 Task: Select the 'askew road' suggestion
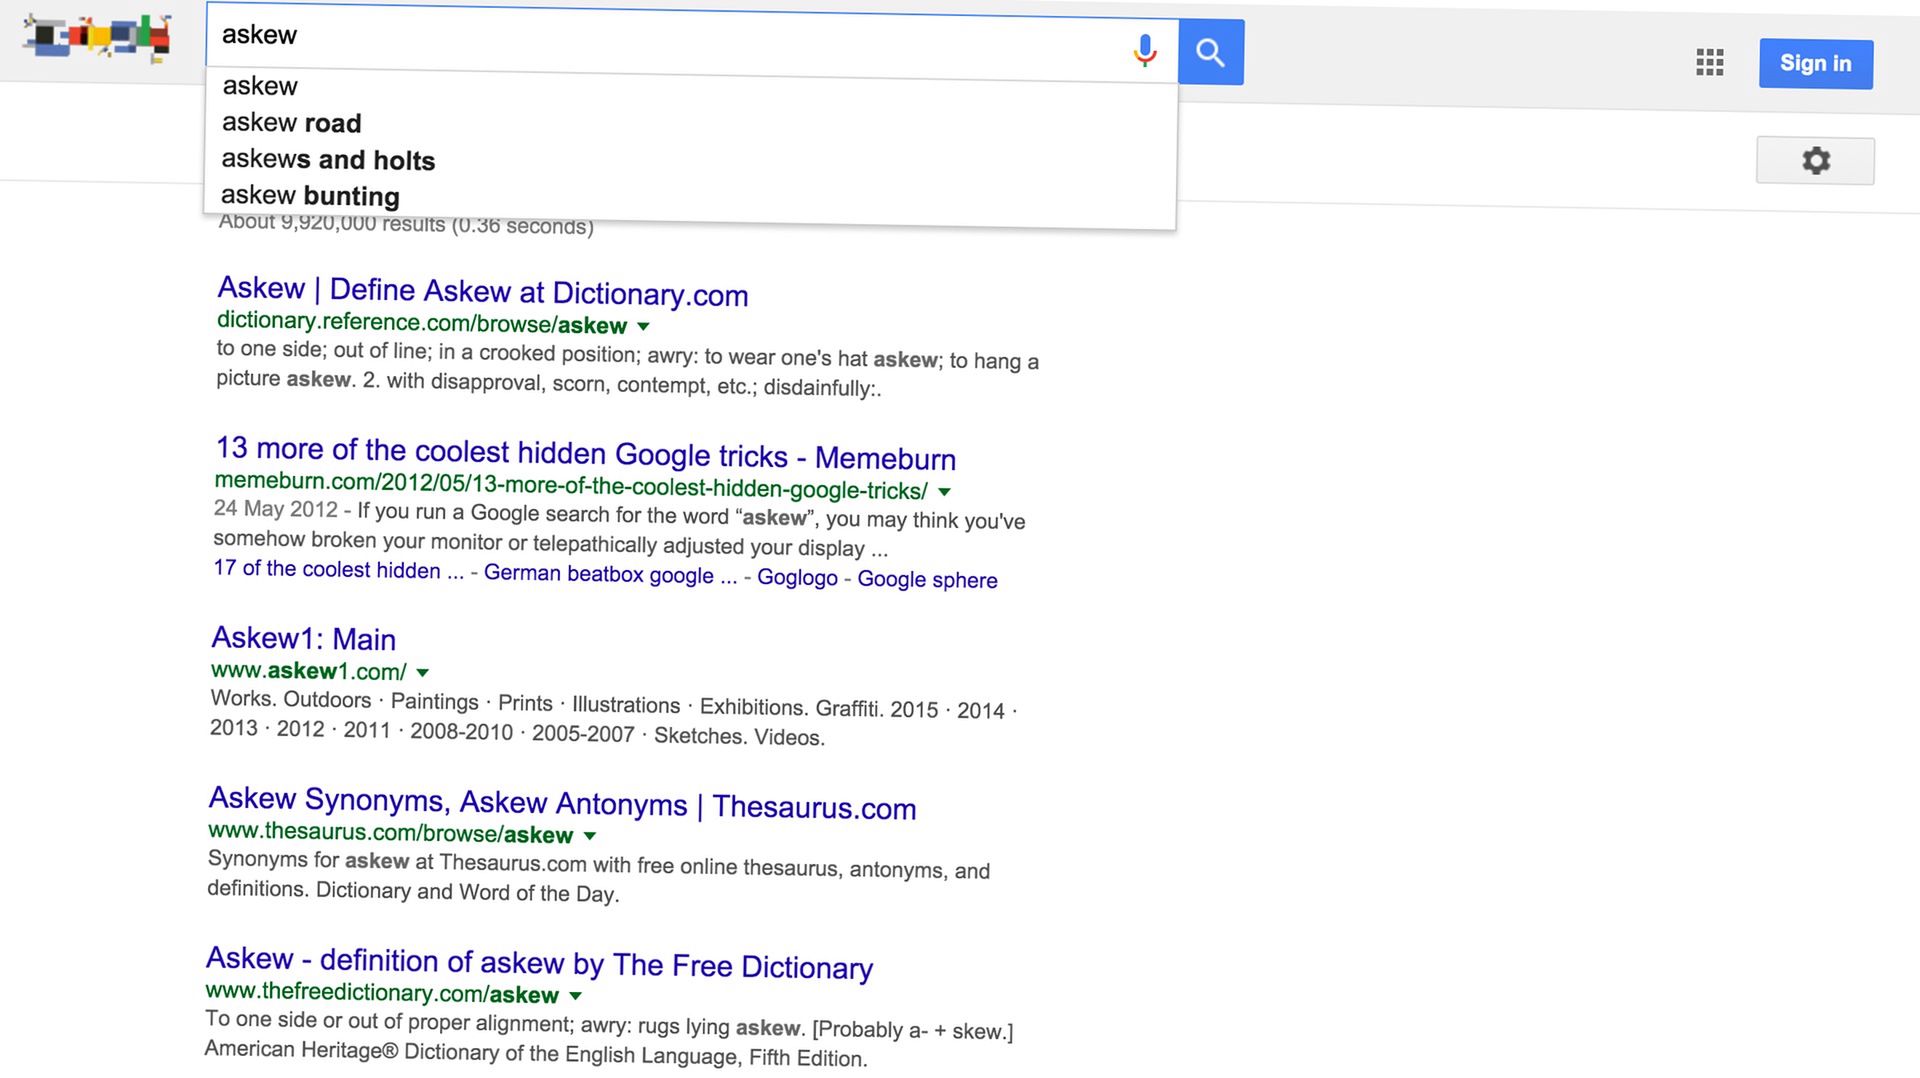[291, 123]
